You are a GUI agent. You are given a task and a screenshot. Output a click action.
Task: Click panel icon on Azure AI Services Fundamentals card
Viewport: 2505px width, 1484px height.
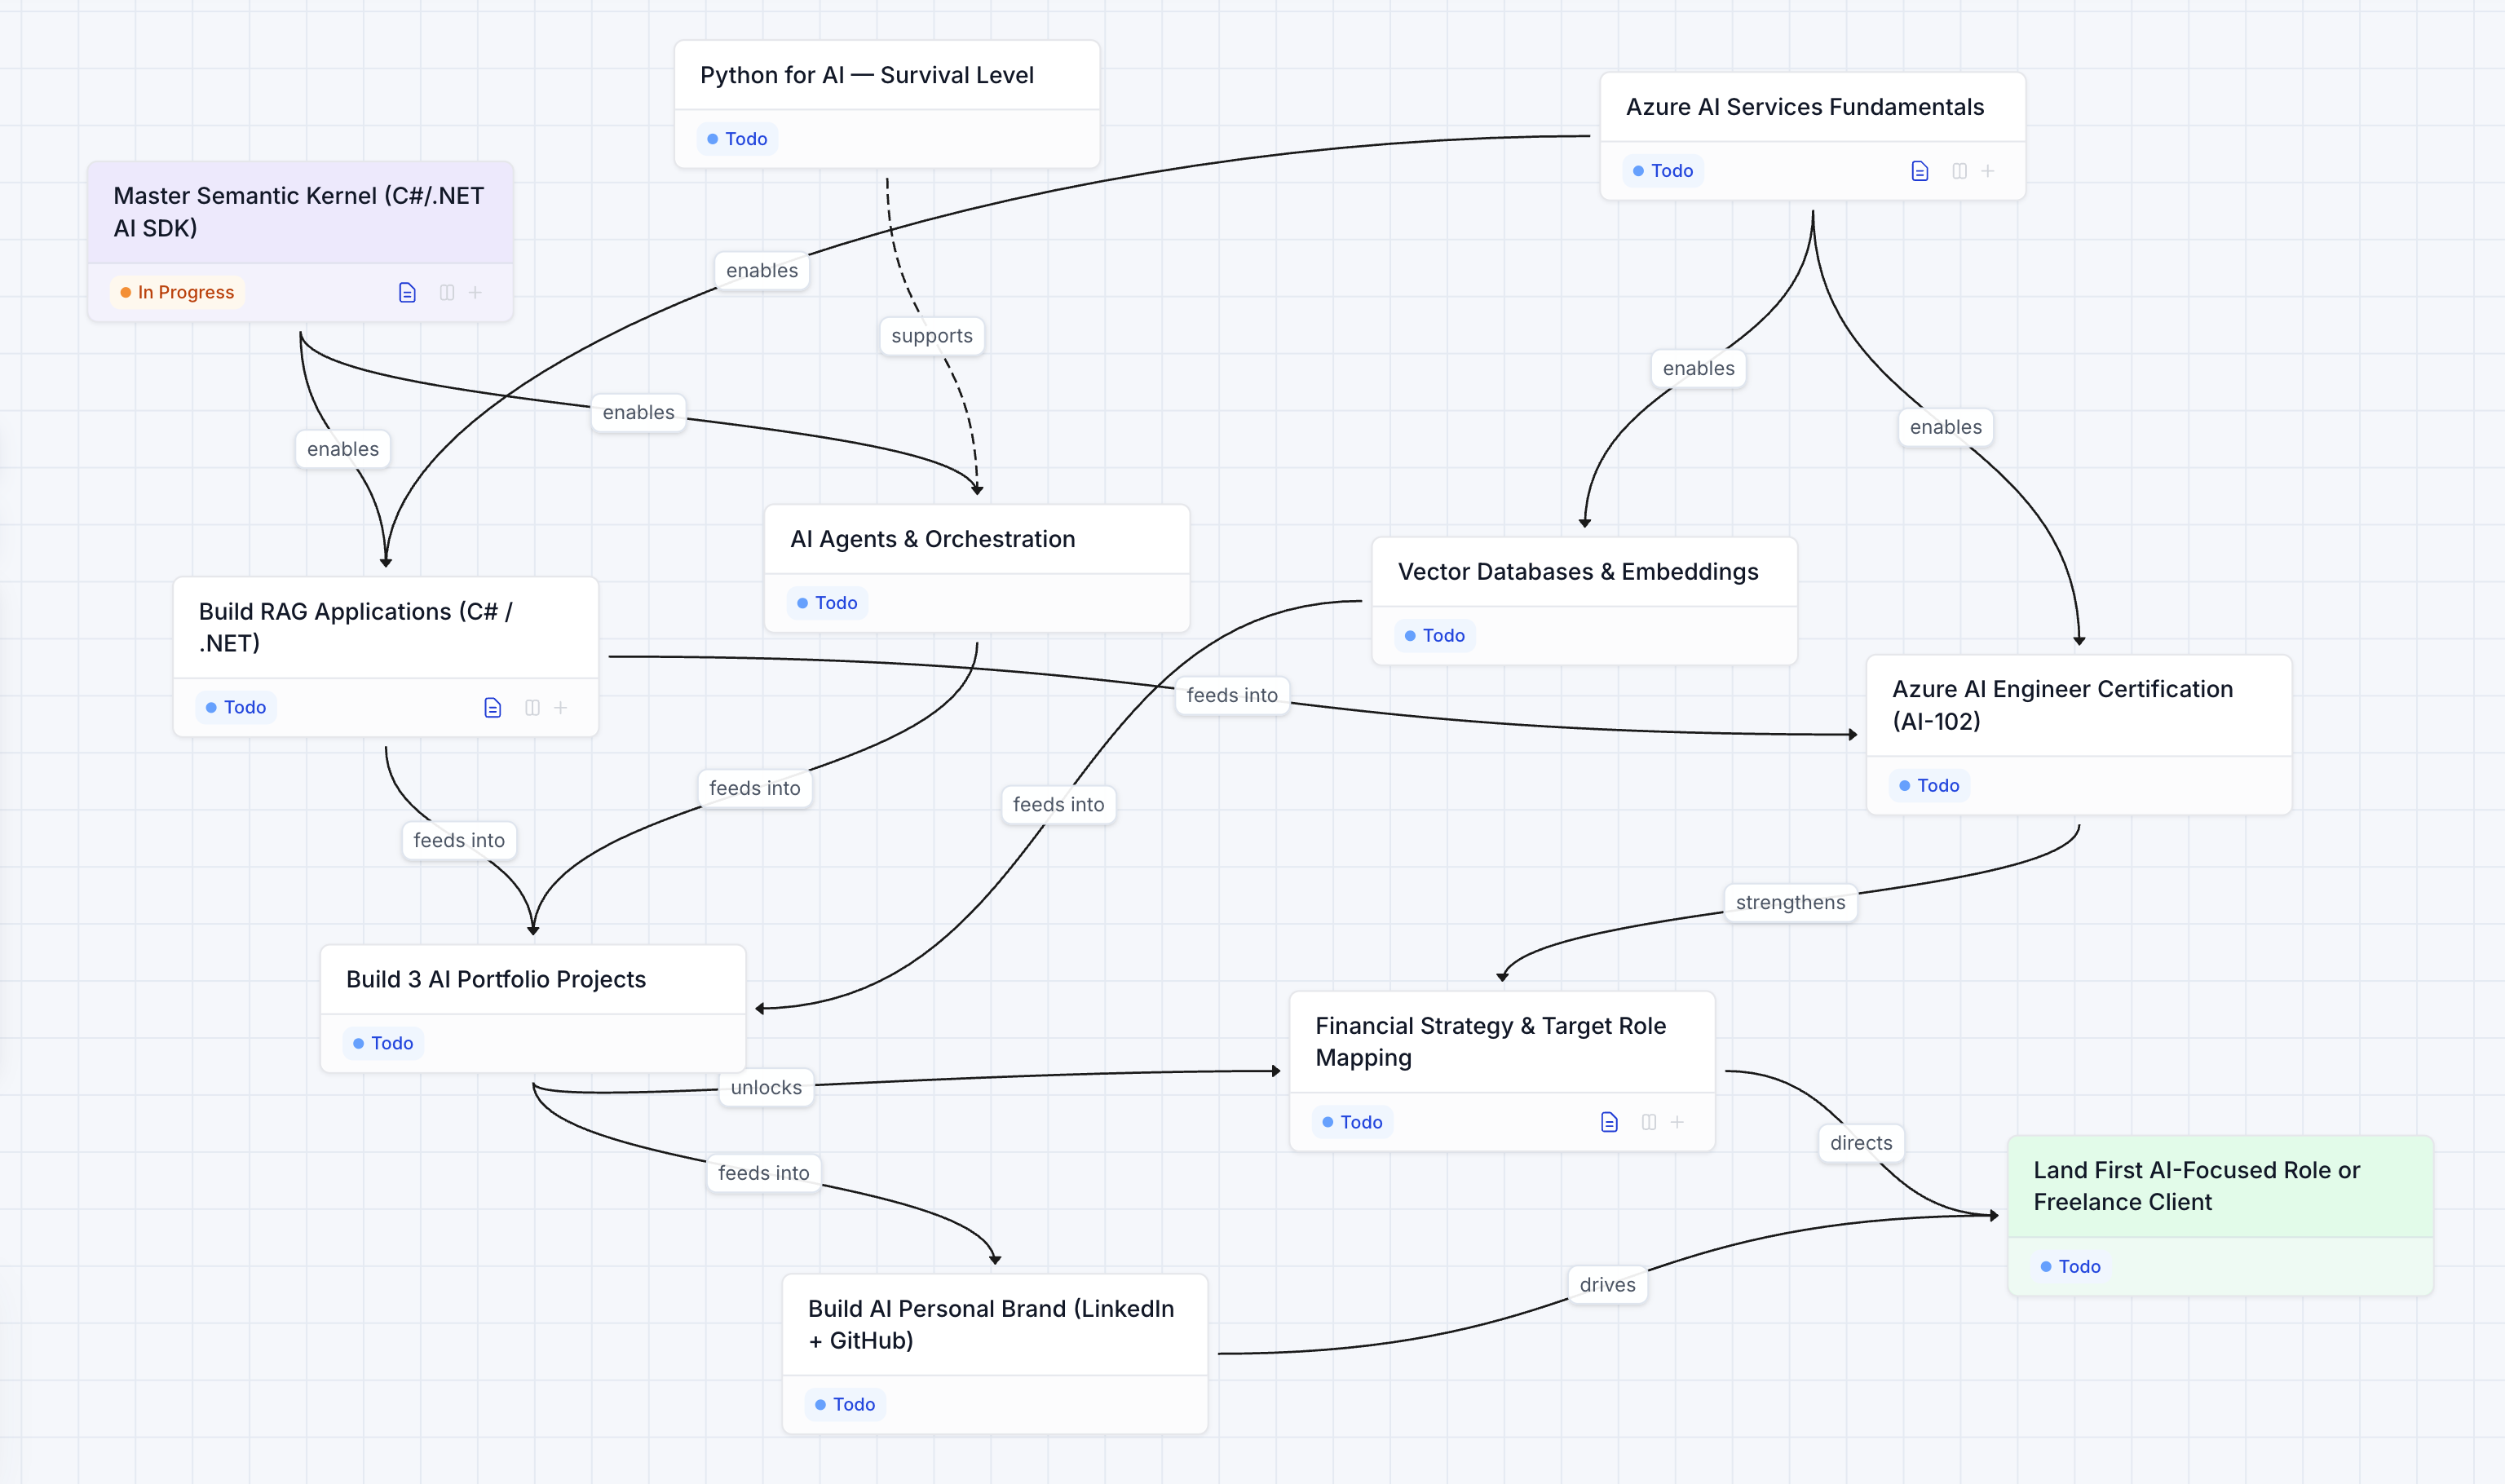1959,171
